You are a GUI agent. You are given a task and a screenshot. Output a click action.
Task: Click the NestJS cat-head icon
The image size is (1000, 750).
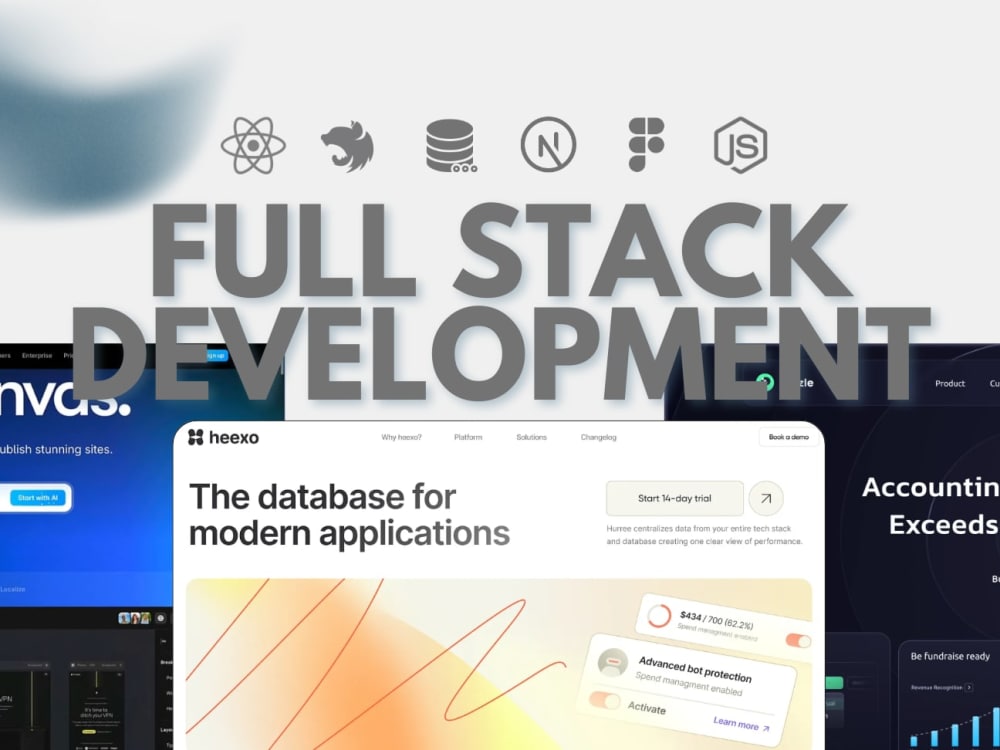click(347, 147)
